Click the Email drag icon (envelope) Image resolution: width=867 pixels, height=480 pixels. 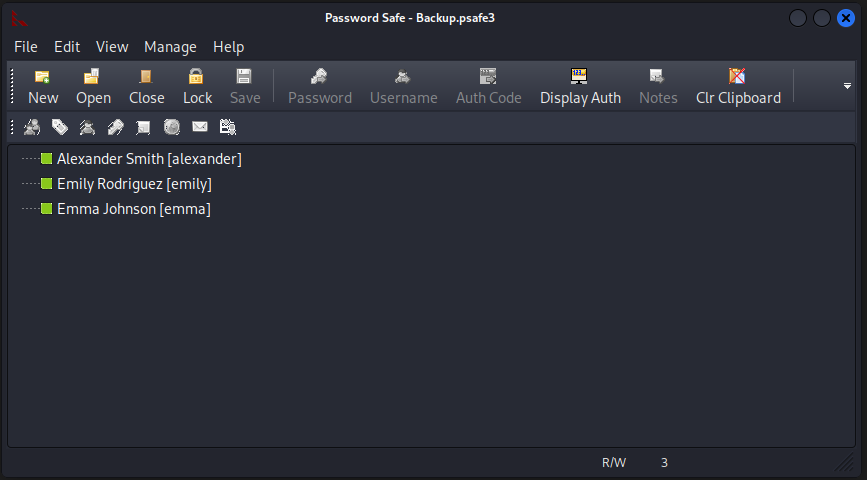[x=200, y=127]
